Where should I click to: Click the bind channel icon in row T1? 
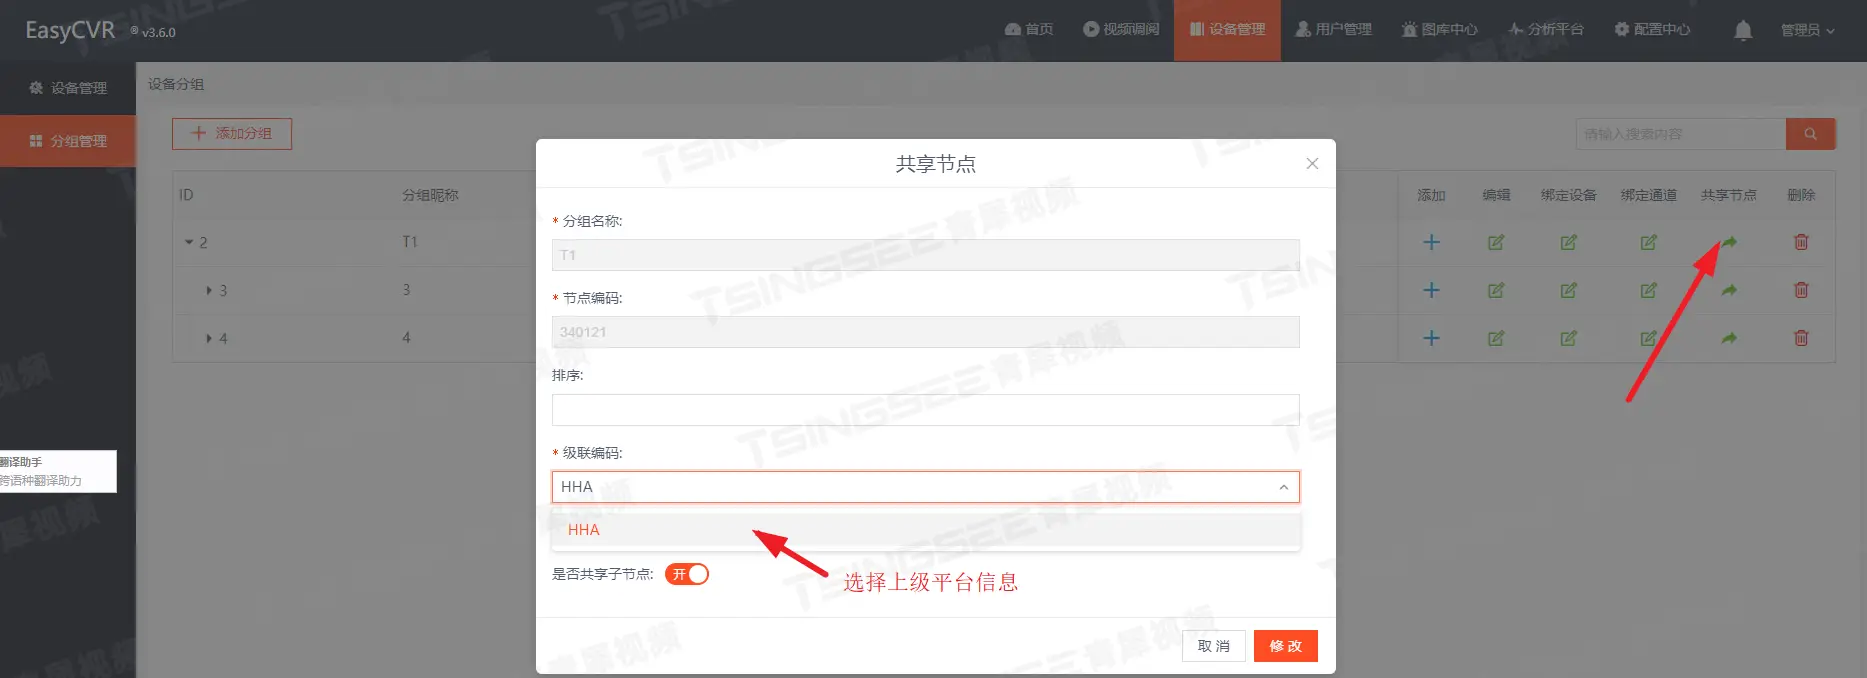tap(1648, 242)
